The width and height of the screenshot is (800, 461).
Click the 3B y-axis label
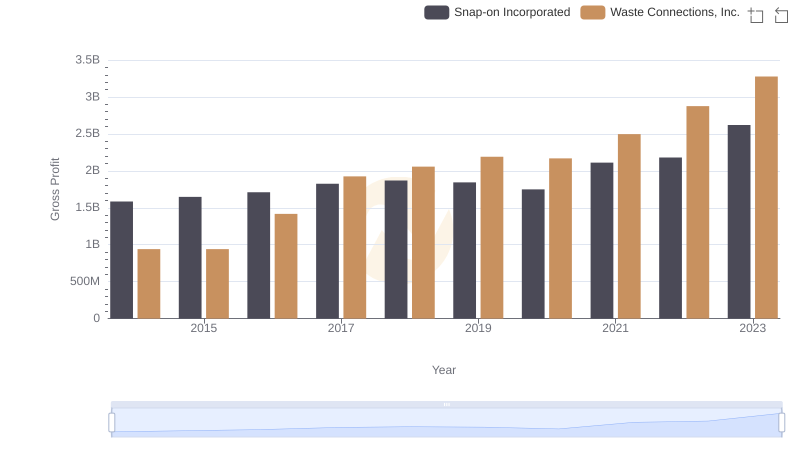pyautogui.click(x=92, y=97)
